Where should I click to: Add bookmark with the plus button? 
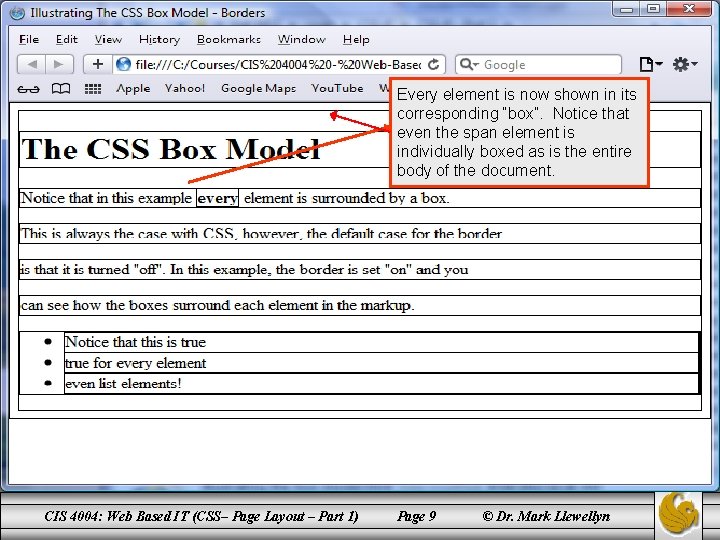point(97,64)
